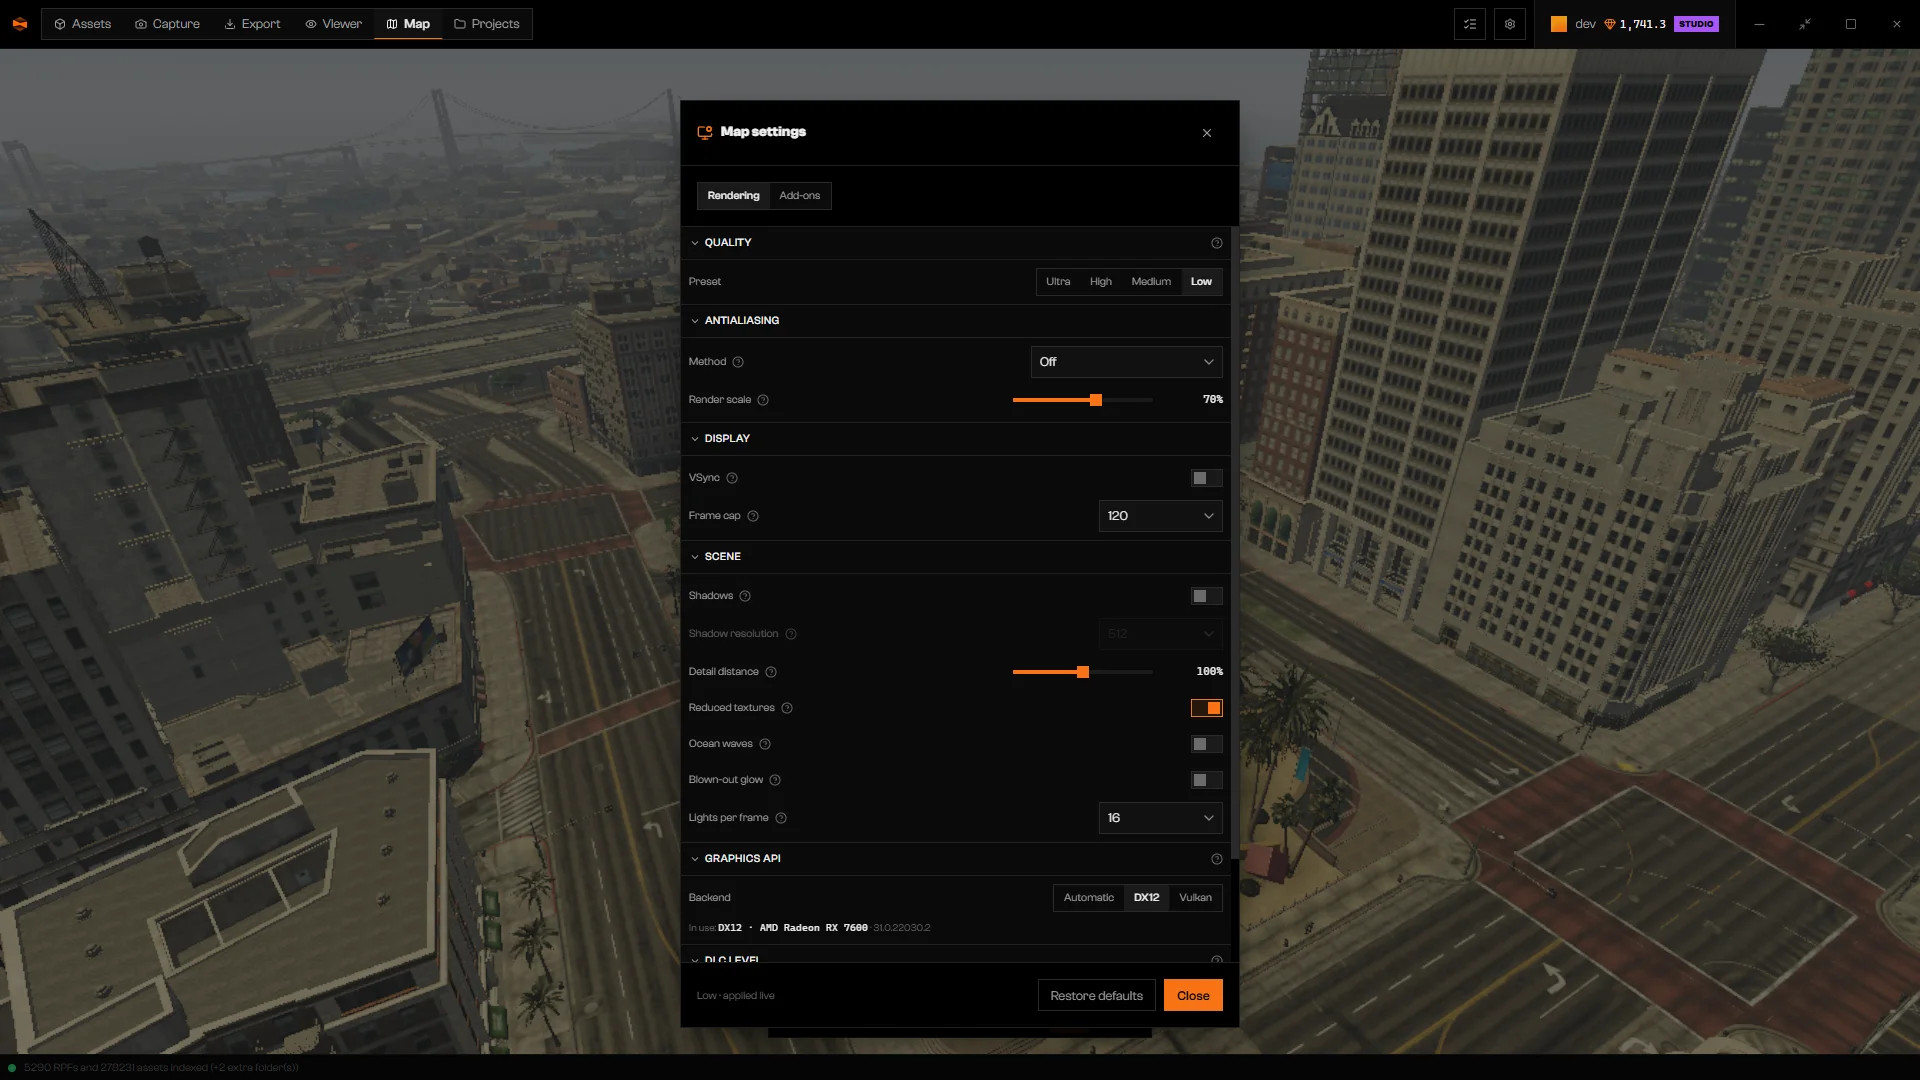
Task: Enable the Shadows toggle
Action: coord(1207,596)
